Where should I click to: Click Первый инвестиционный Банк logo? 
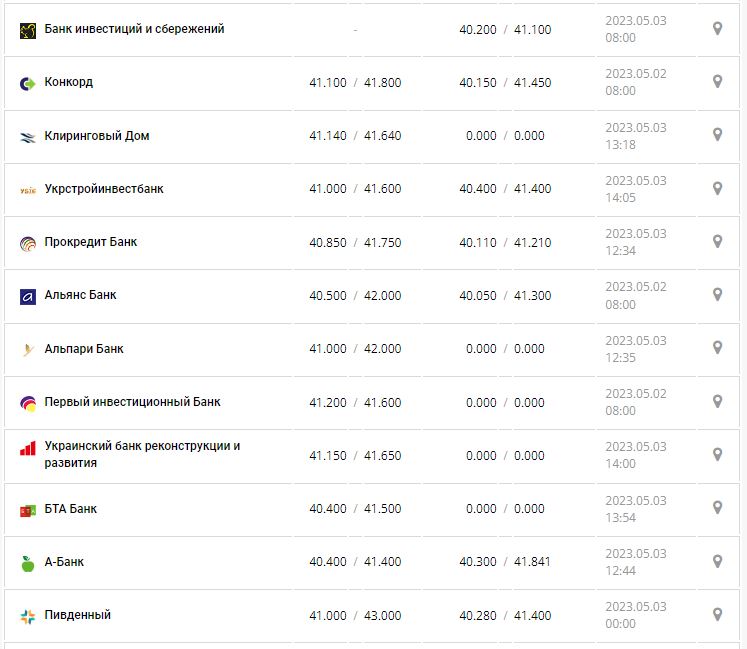point(28,402)
